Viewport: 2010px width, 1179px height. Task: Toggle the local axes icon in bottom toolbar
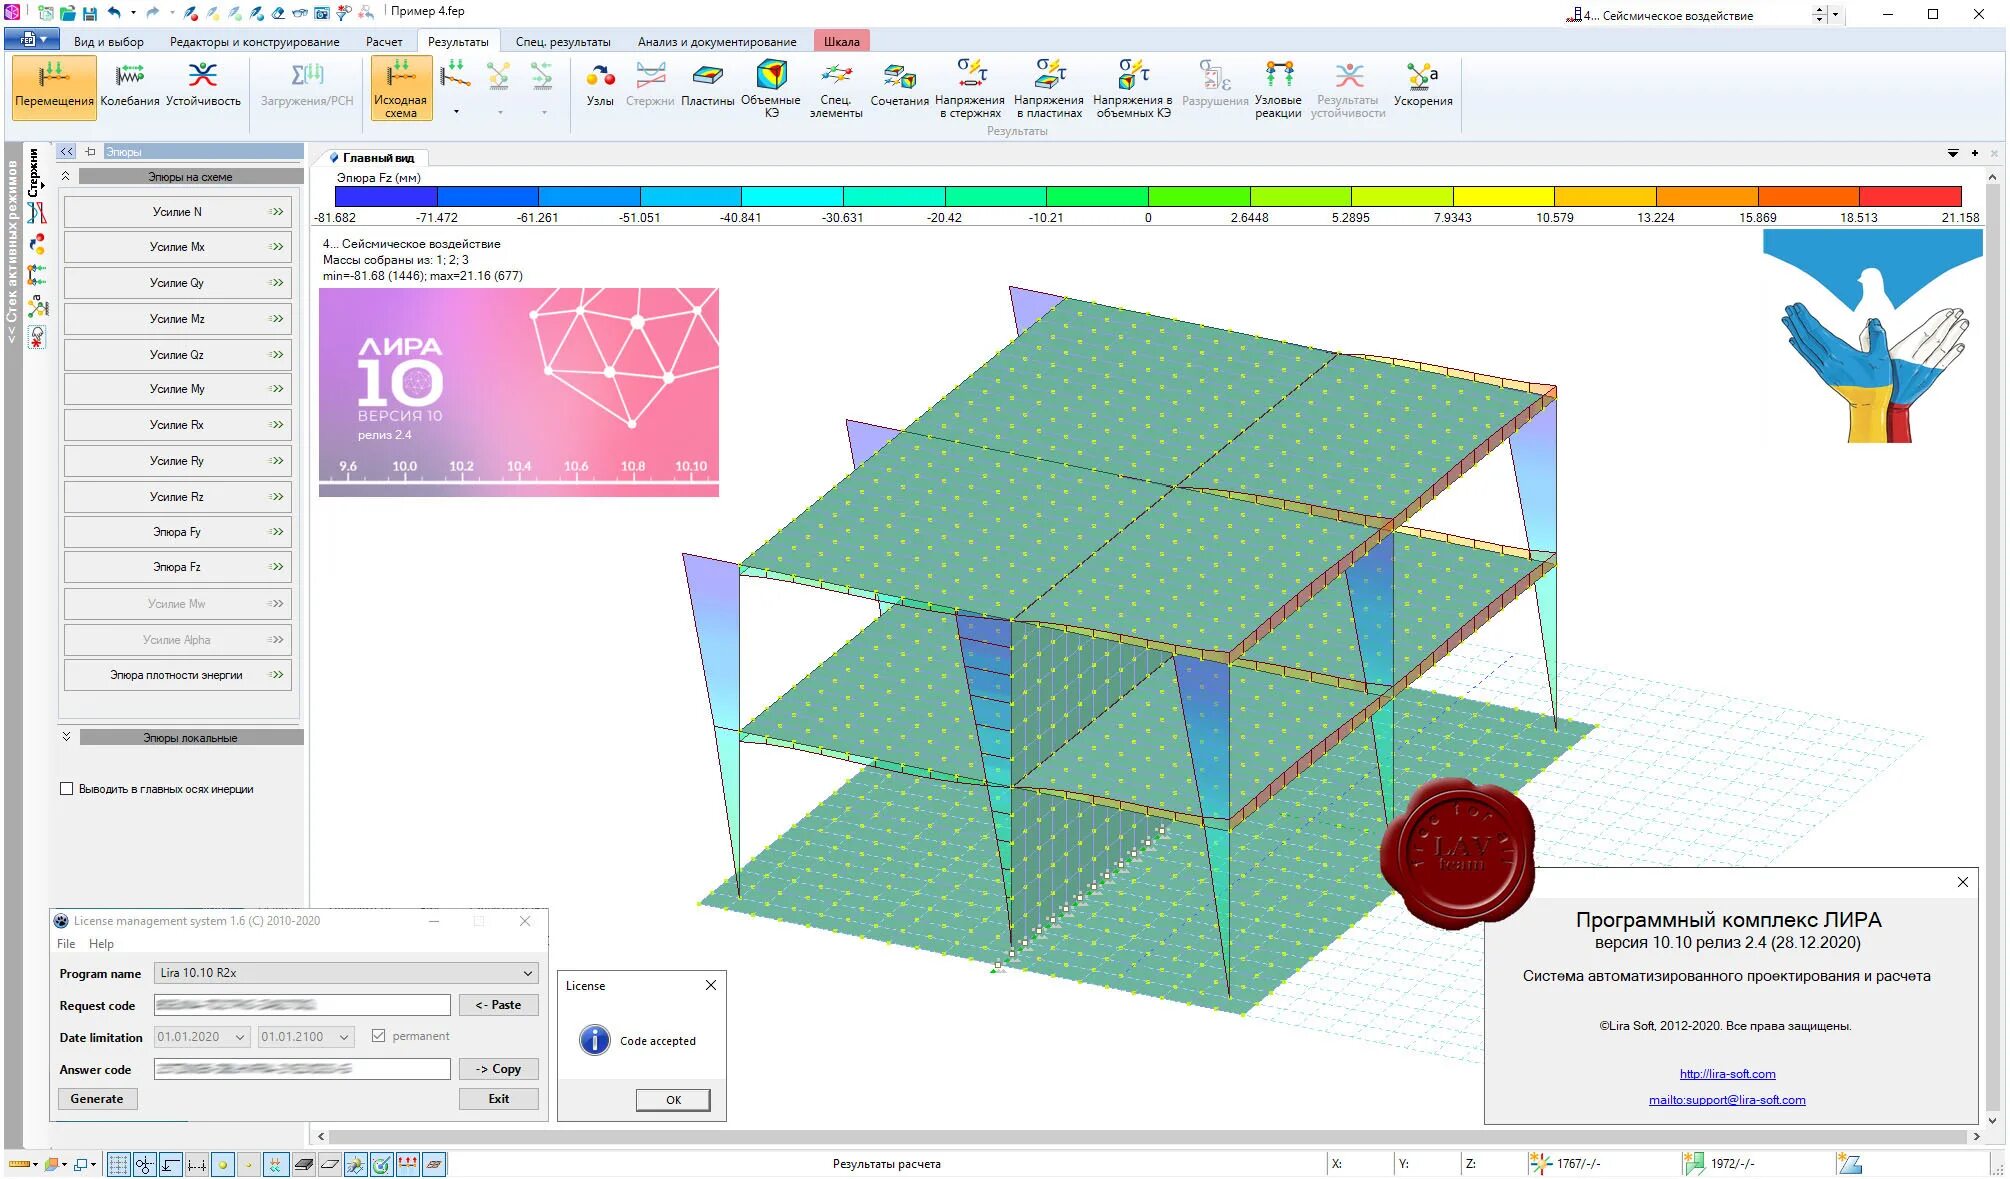[171, 1164]
